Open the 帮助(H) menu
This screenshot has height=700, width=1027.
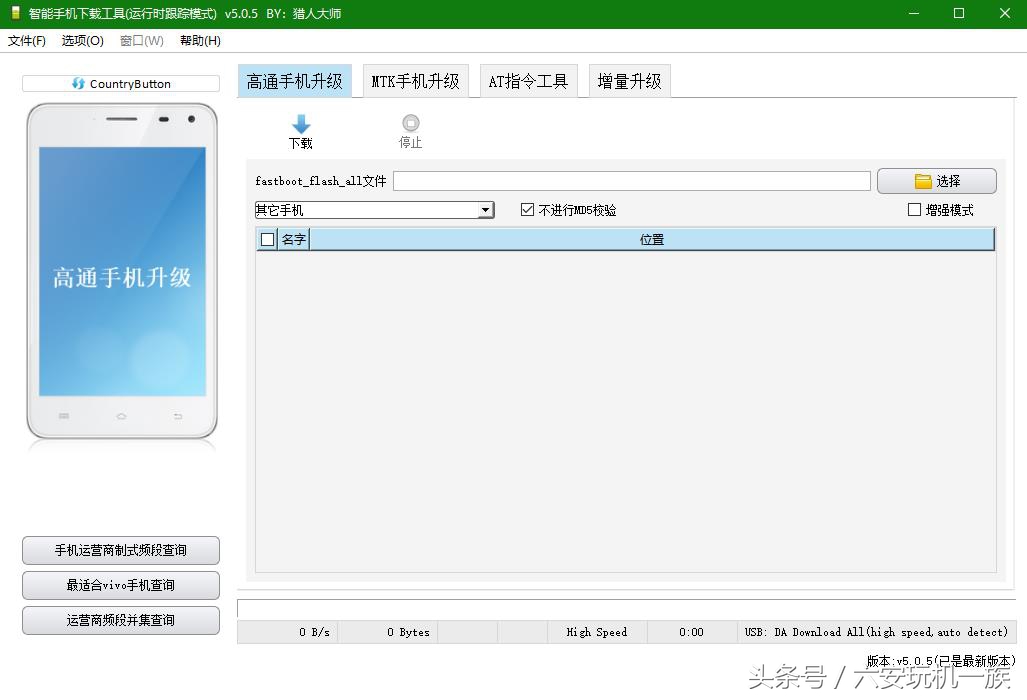[199, 41]
